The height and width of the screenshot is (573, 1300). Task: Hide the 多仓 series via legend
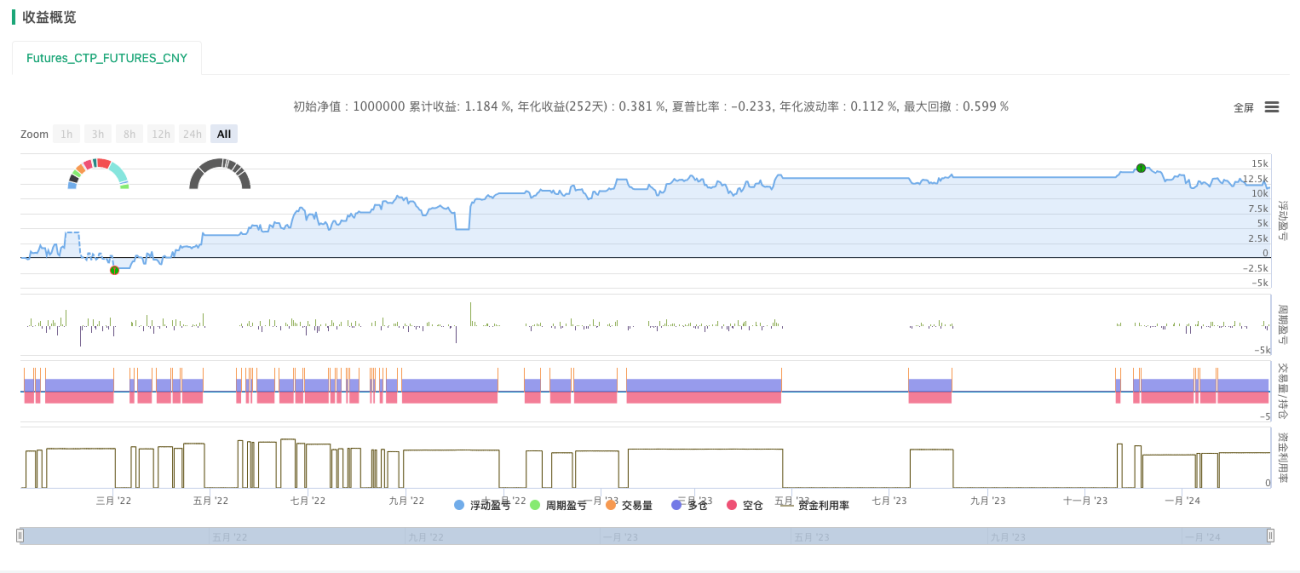690,506
